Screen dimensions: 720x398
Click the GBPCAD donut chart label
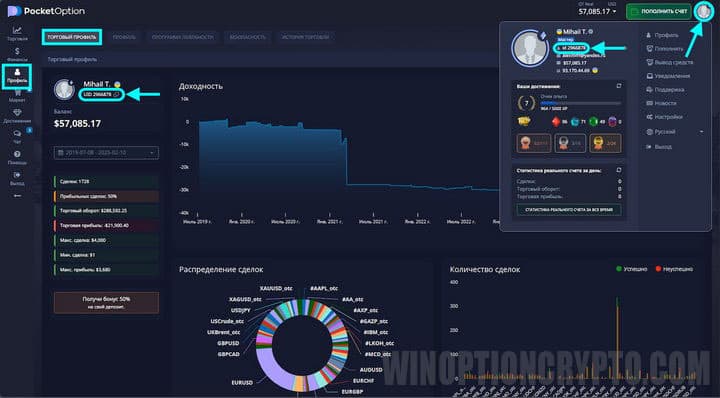(x=229, y=354)
